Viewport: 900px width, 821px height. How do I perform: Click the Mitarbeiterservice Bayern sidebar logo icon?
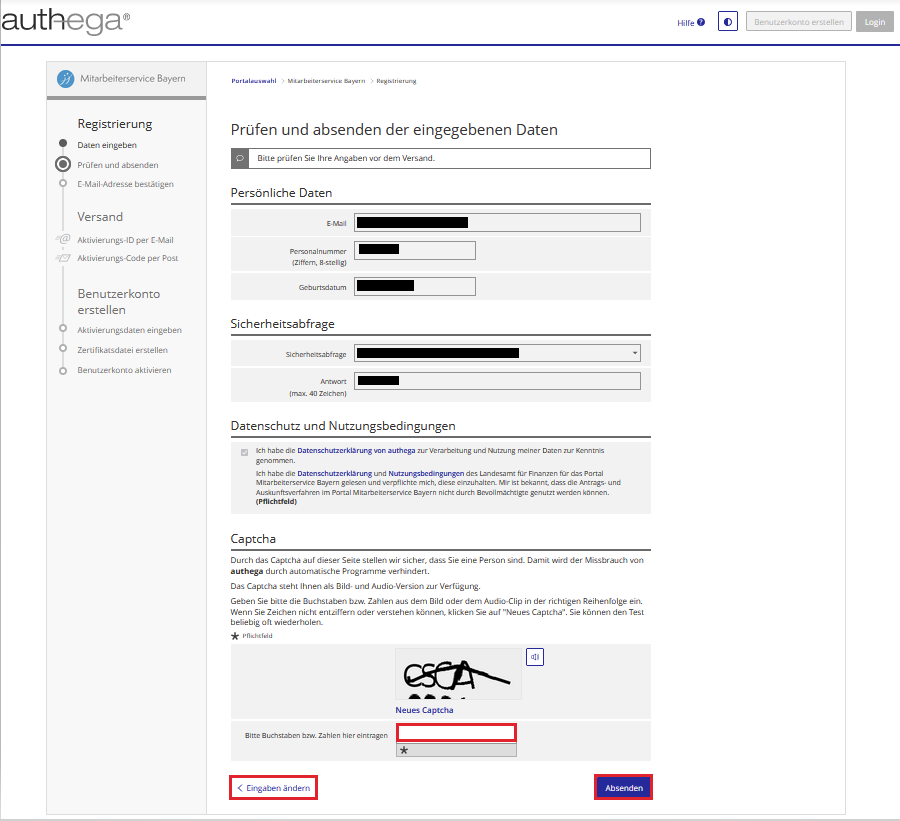[x=65, y=79]
